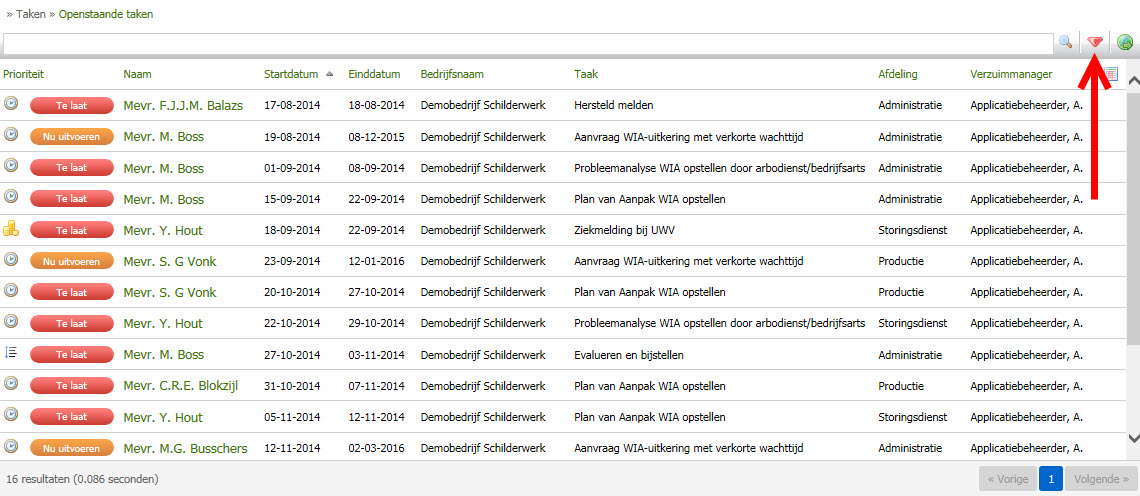Image resolution: width=1140 pixels, height=496 pixels.
Task: Focus the search text field
Action: (x=528, y=43)
